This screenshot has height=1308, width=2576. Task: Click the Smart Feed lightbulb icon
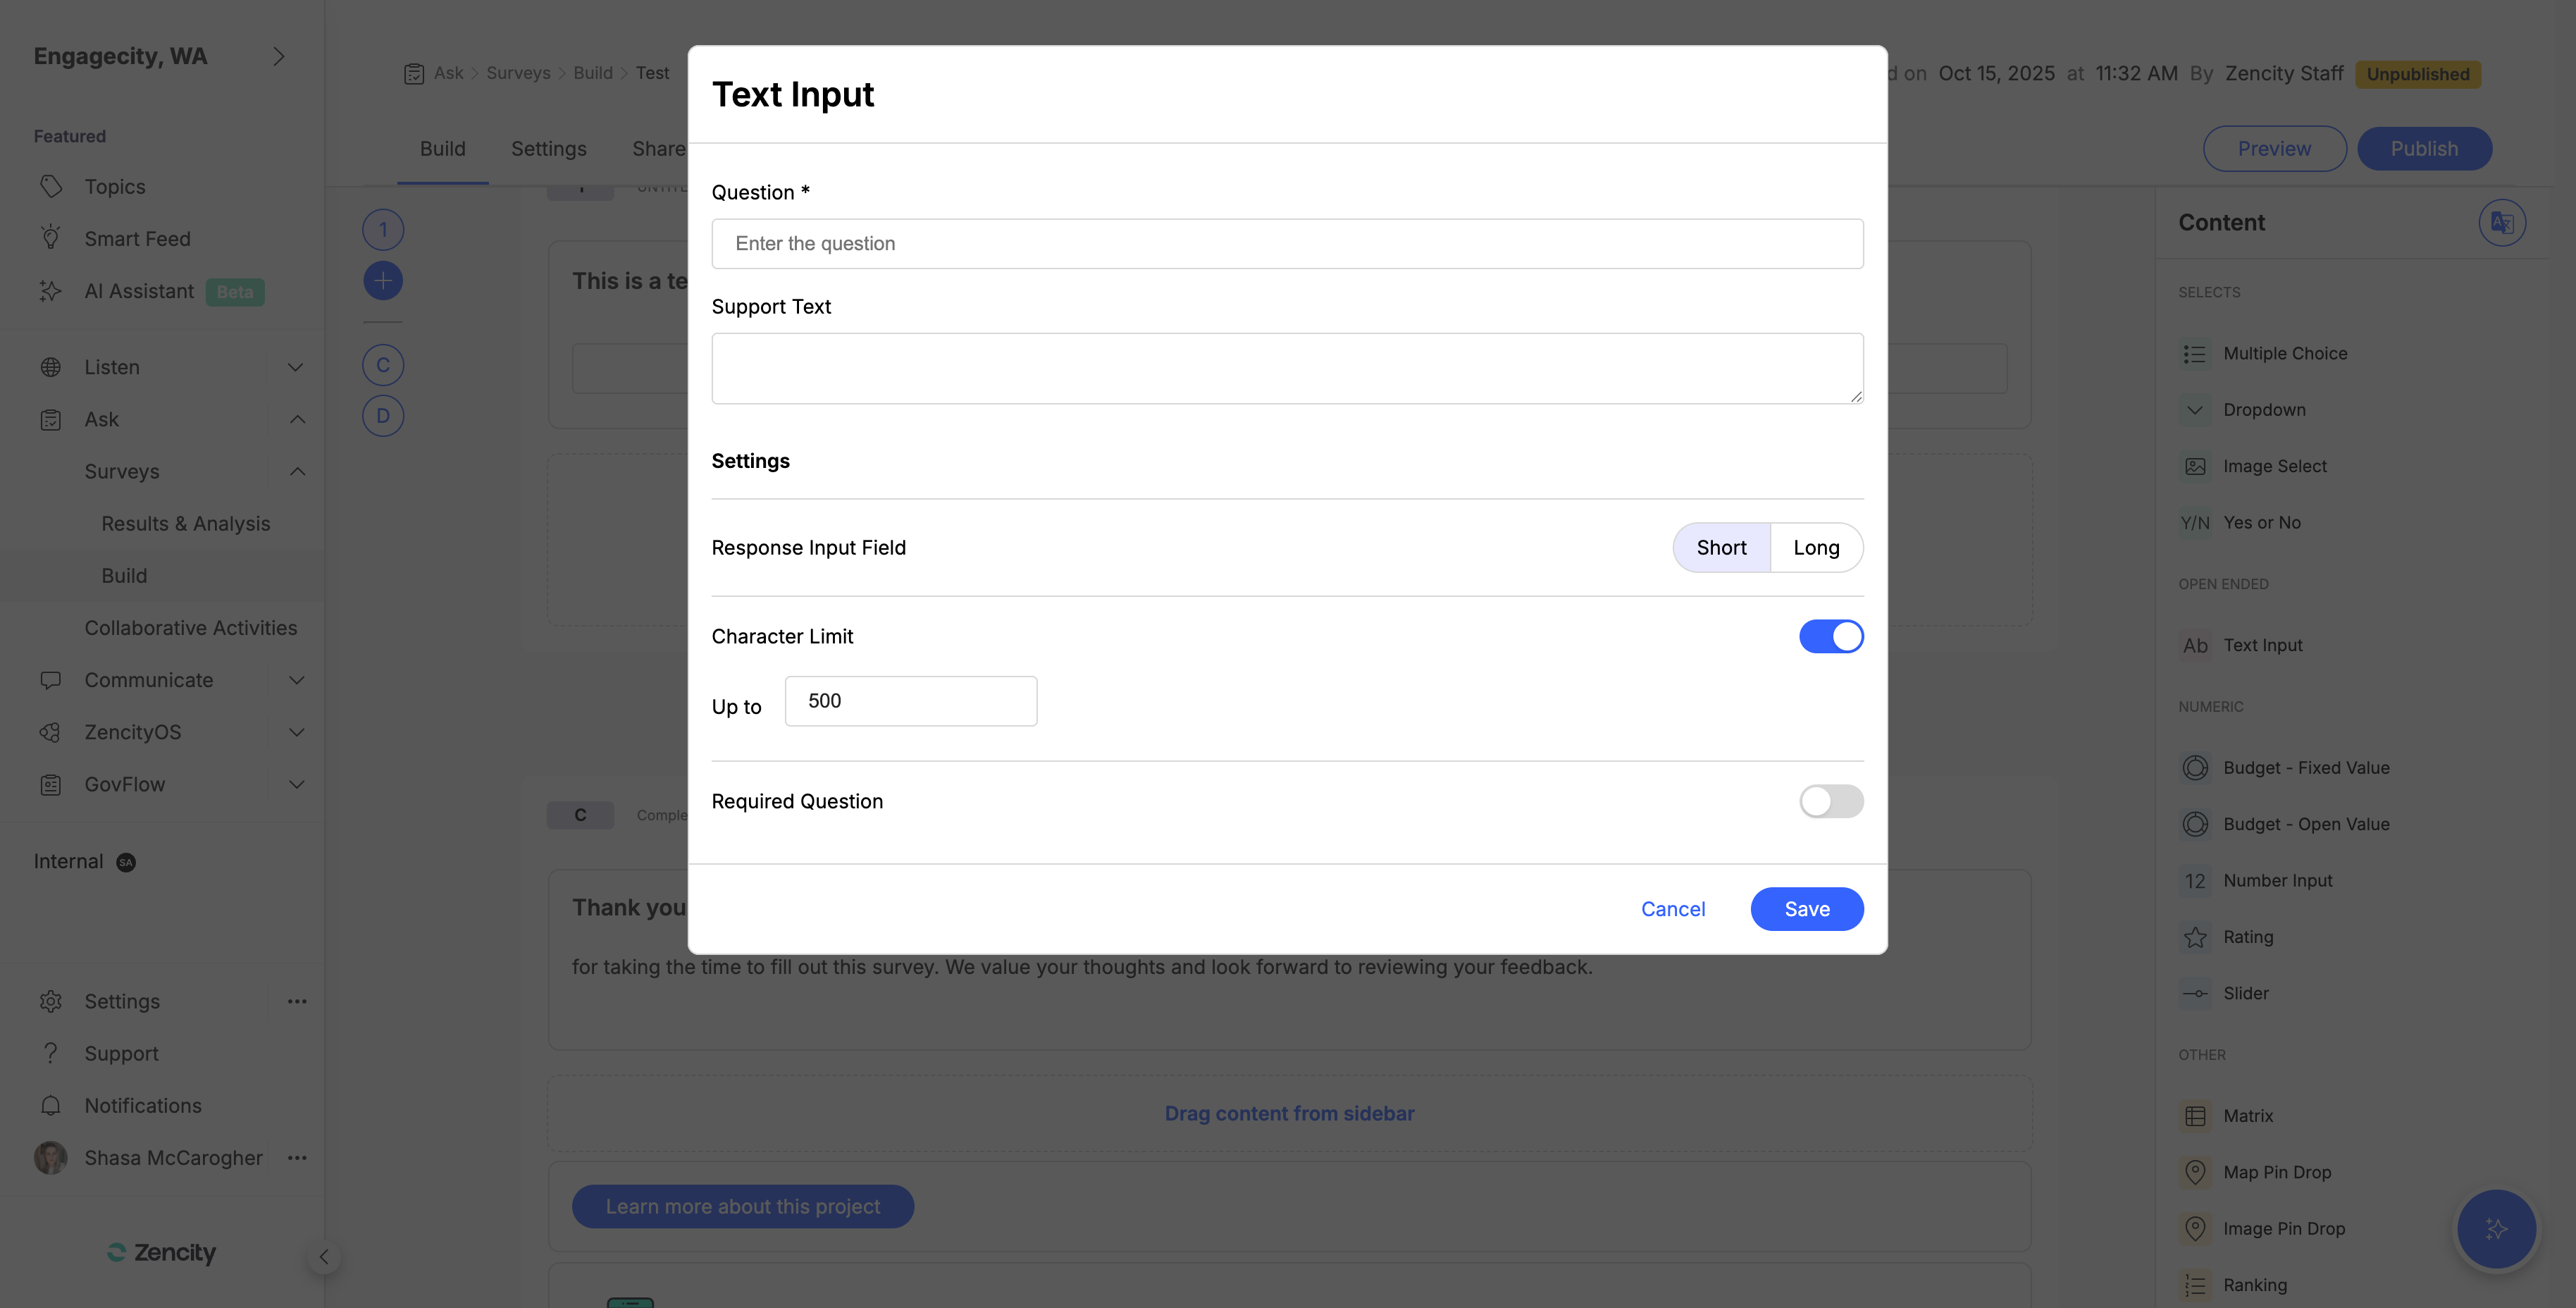pyautogui.click(x=51, y=238)
